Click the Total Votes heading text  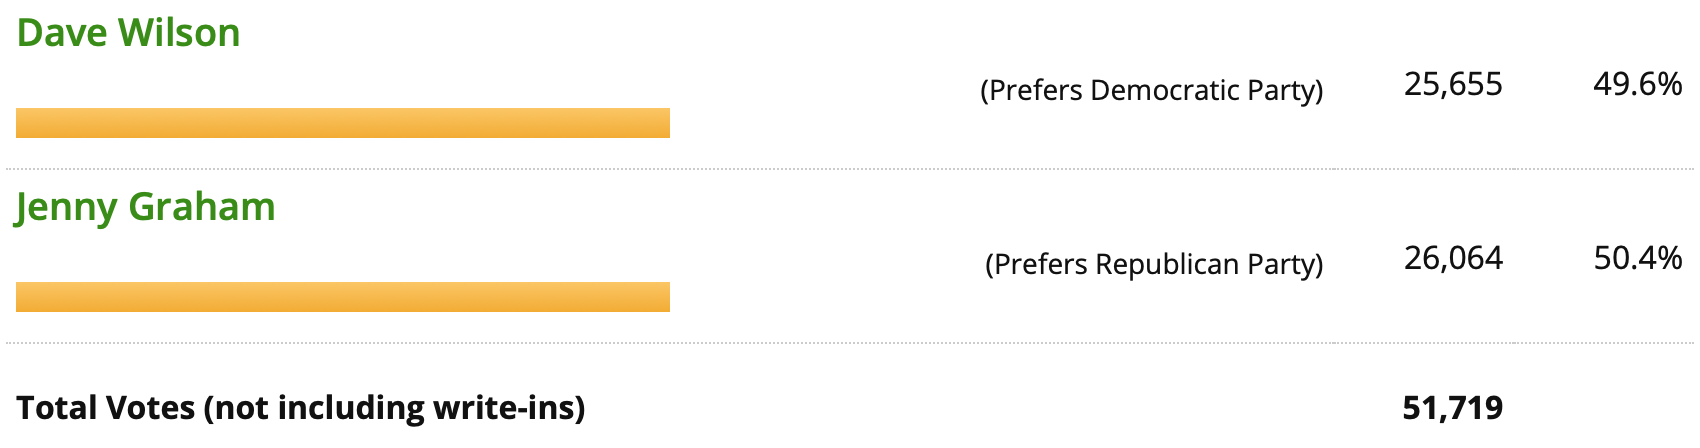pos(106,408)
